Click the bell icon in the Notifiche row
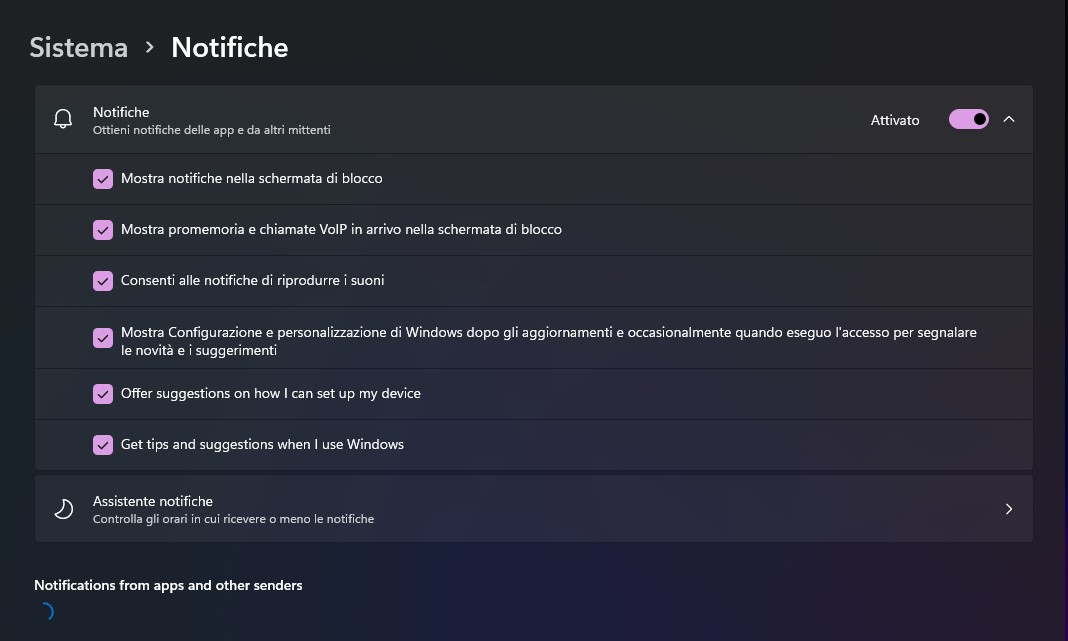1068x641 pixels. pyautogui.click(x=63, y=120)
